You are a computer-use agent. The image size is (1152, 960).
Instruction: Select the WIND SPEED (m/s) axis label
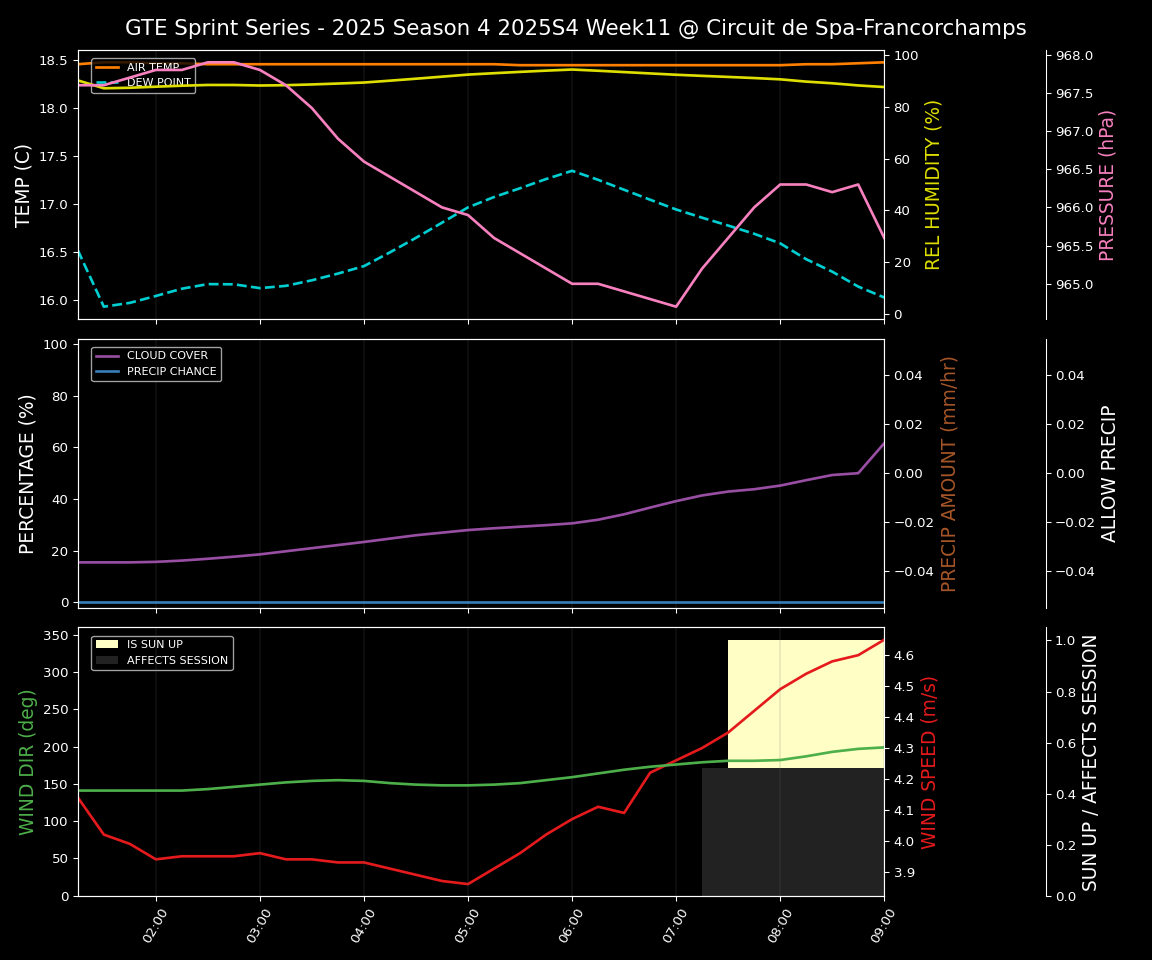tap(929, 761)
